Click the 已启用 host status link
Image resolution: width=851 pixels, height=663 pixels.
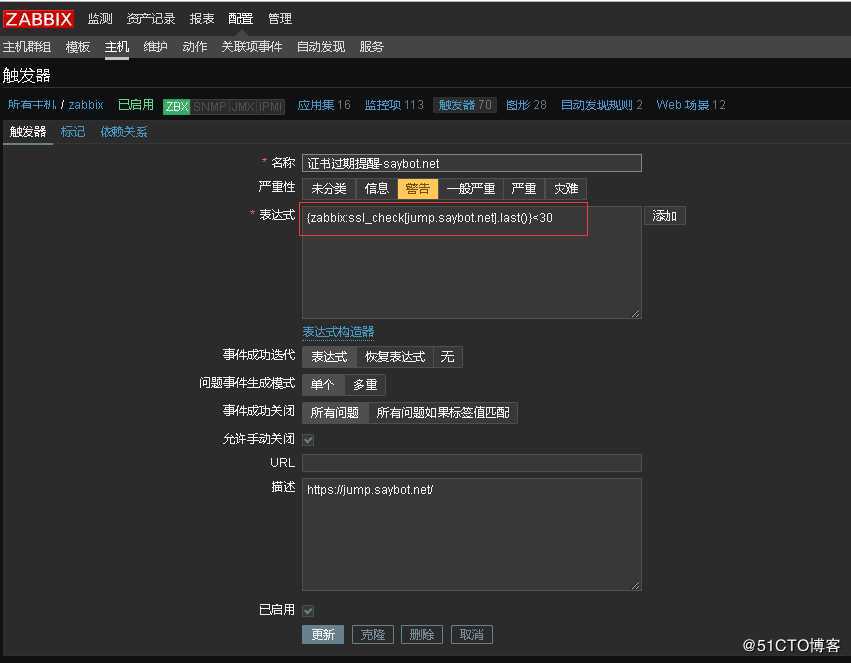136,104
